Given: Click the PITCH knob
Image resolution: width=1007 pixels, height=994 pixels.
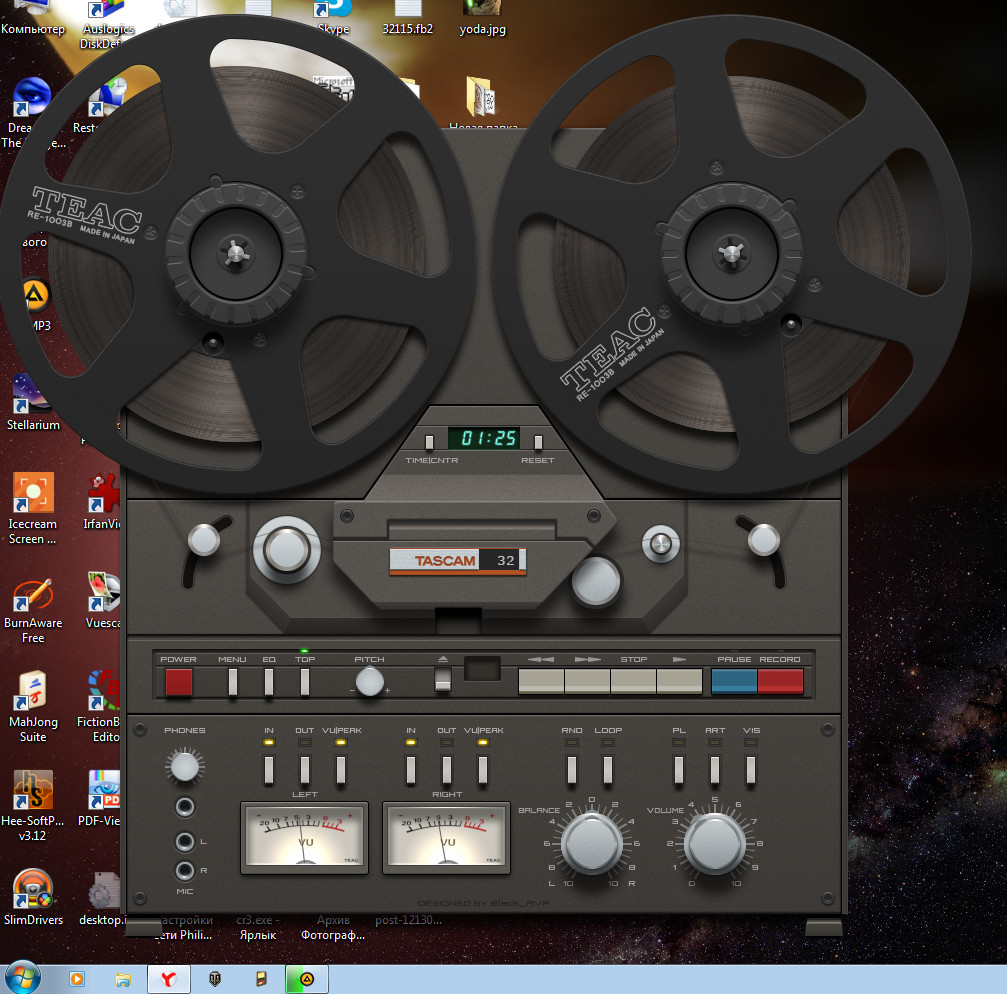Looking at the screenshot, I should [x=369, y=681].
